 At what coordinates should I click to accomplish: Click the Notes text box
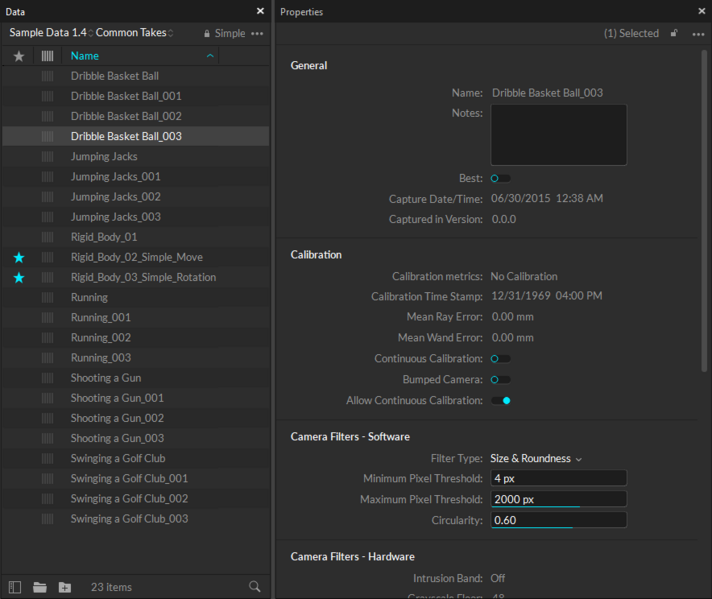tap(558, 135)
